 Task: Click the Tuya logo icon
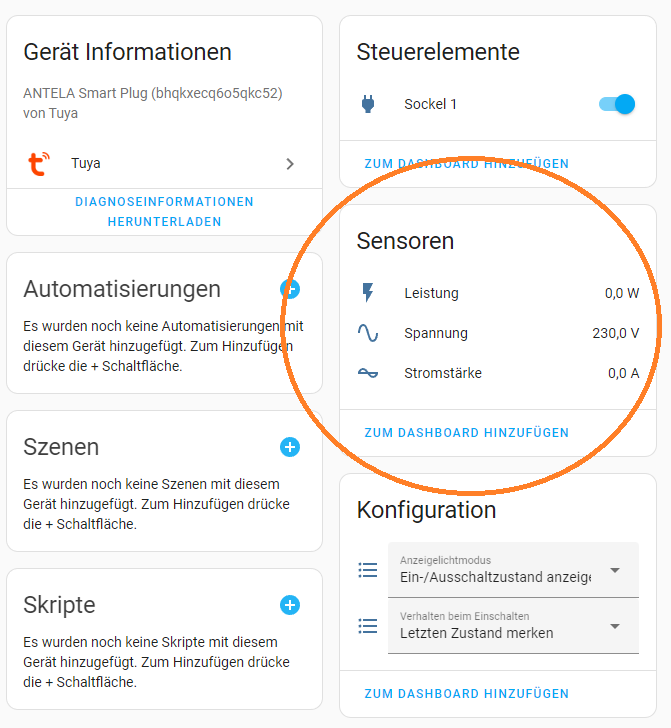[39, 164]
